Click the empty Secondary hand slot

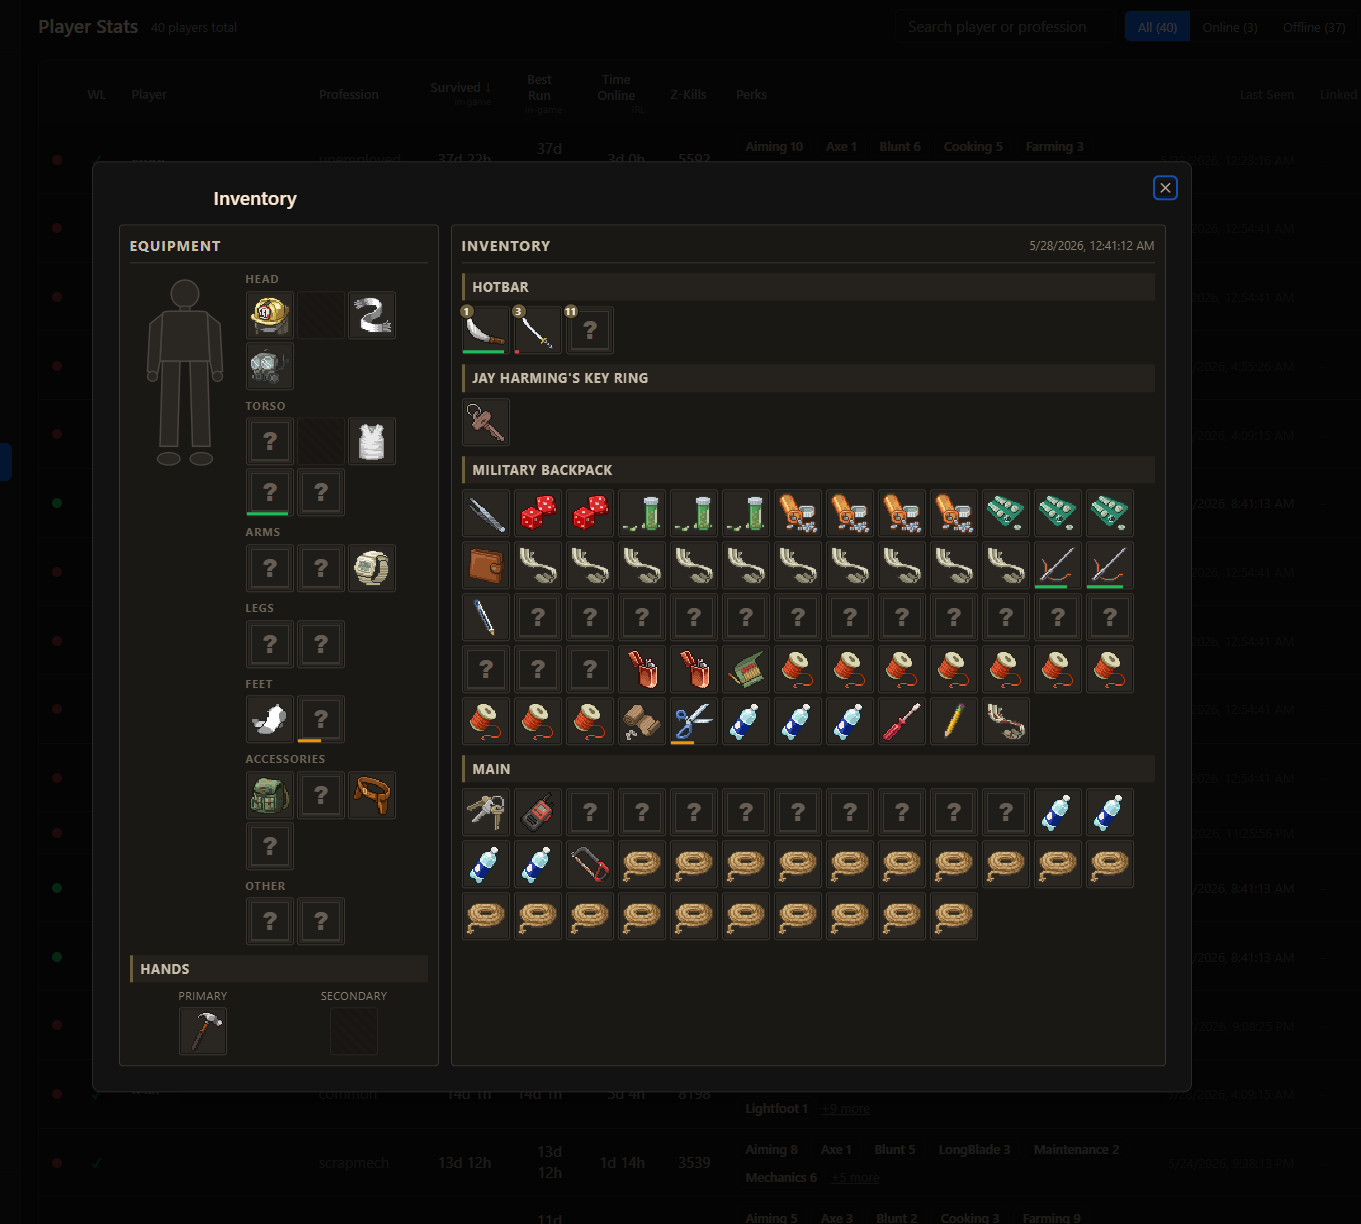(354, 1031)
